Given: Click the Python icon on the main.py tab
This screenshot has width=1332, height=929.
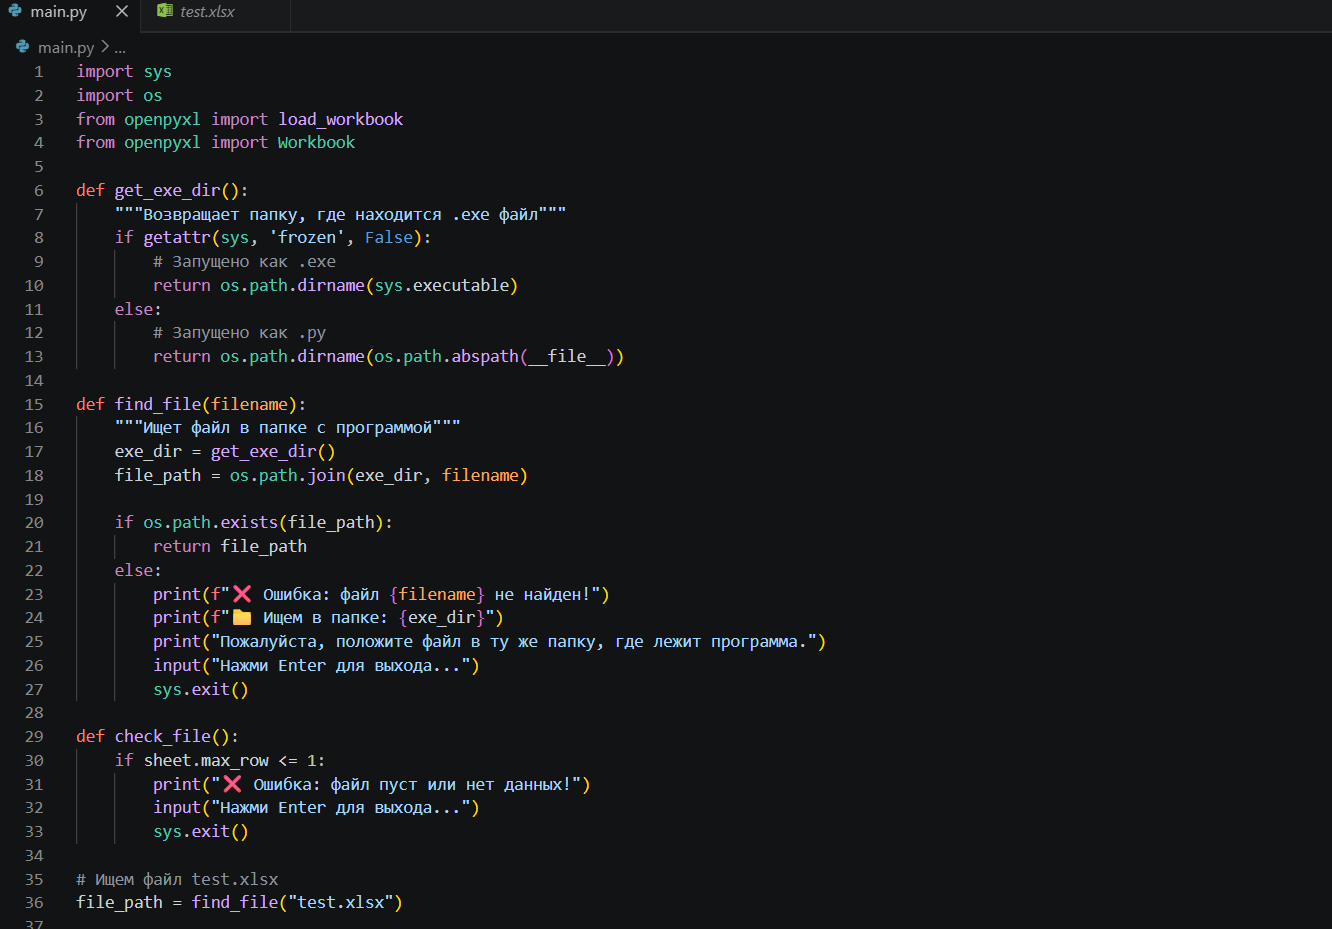Looking at the screenshot, I should 15,11.
